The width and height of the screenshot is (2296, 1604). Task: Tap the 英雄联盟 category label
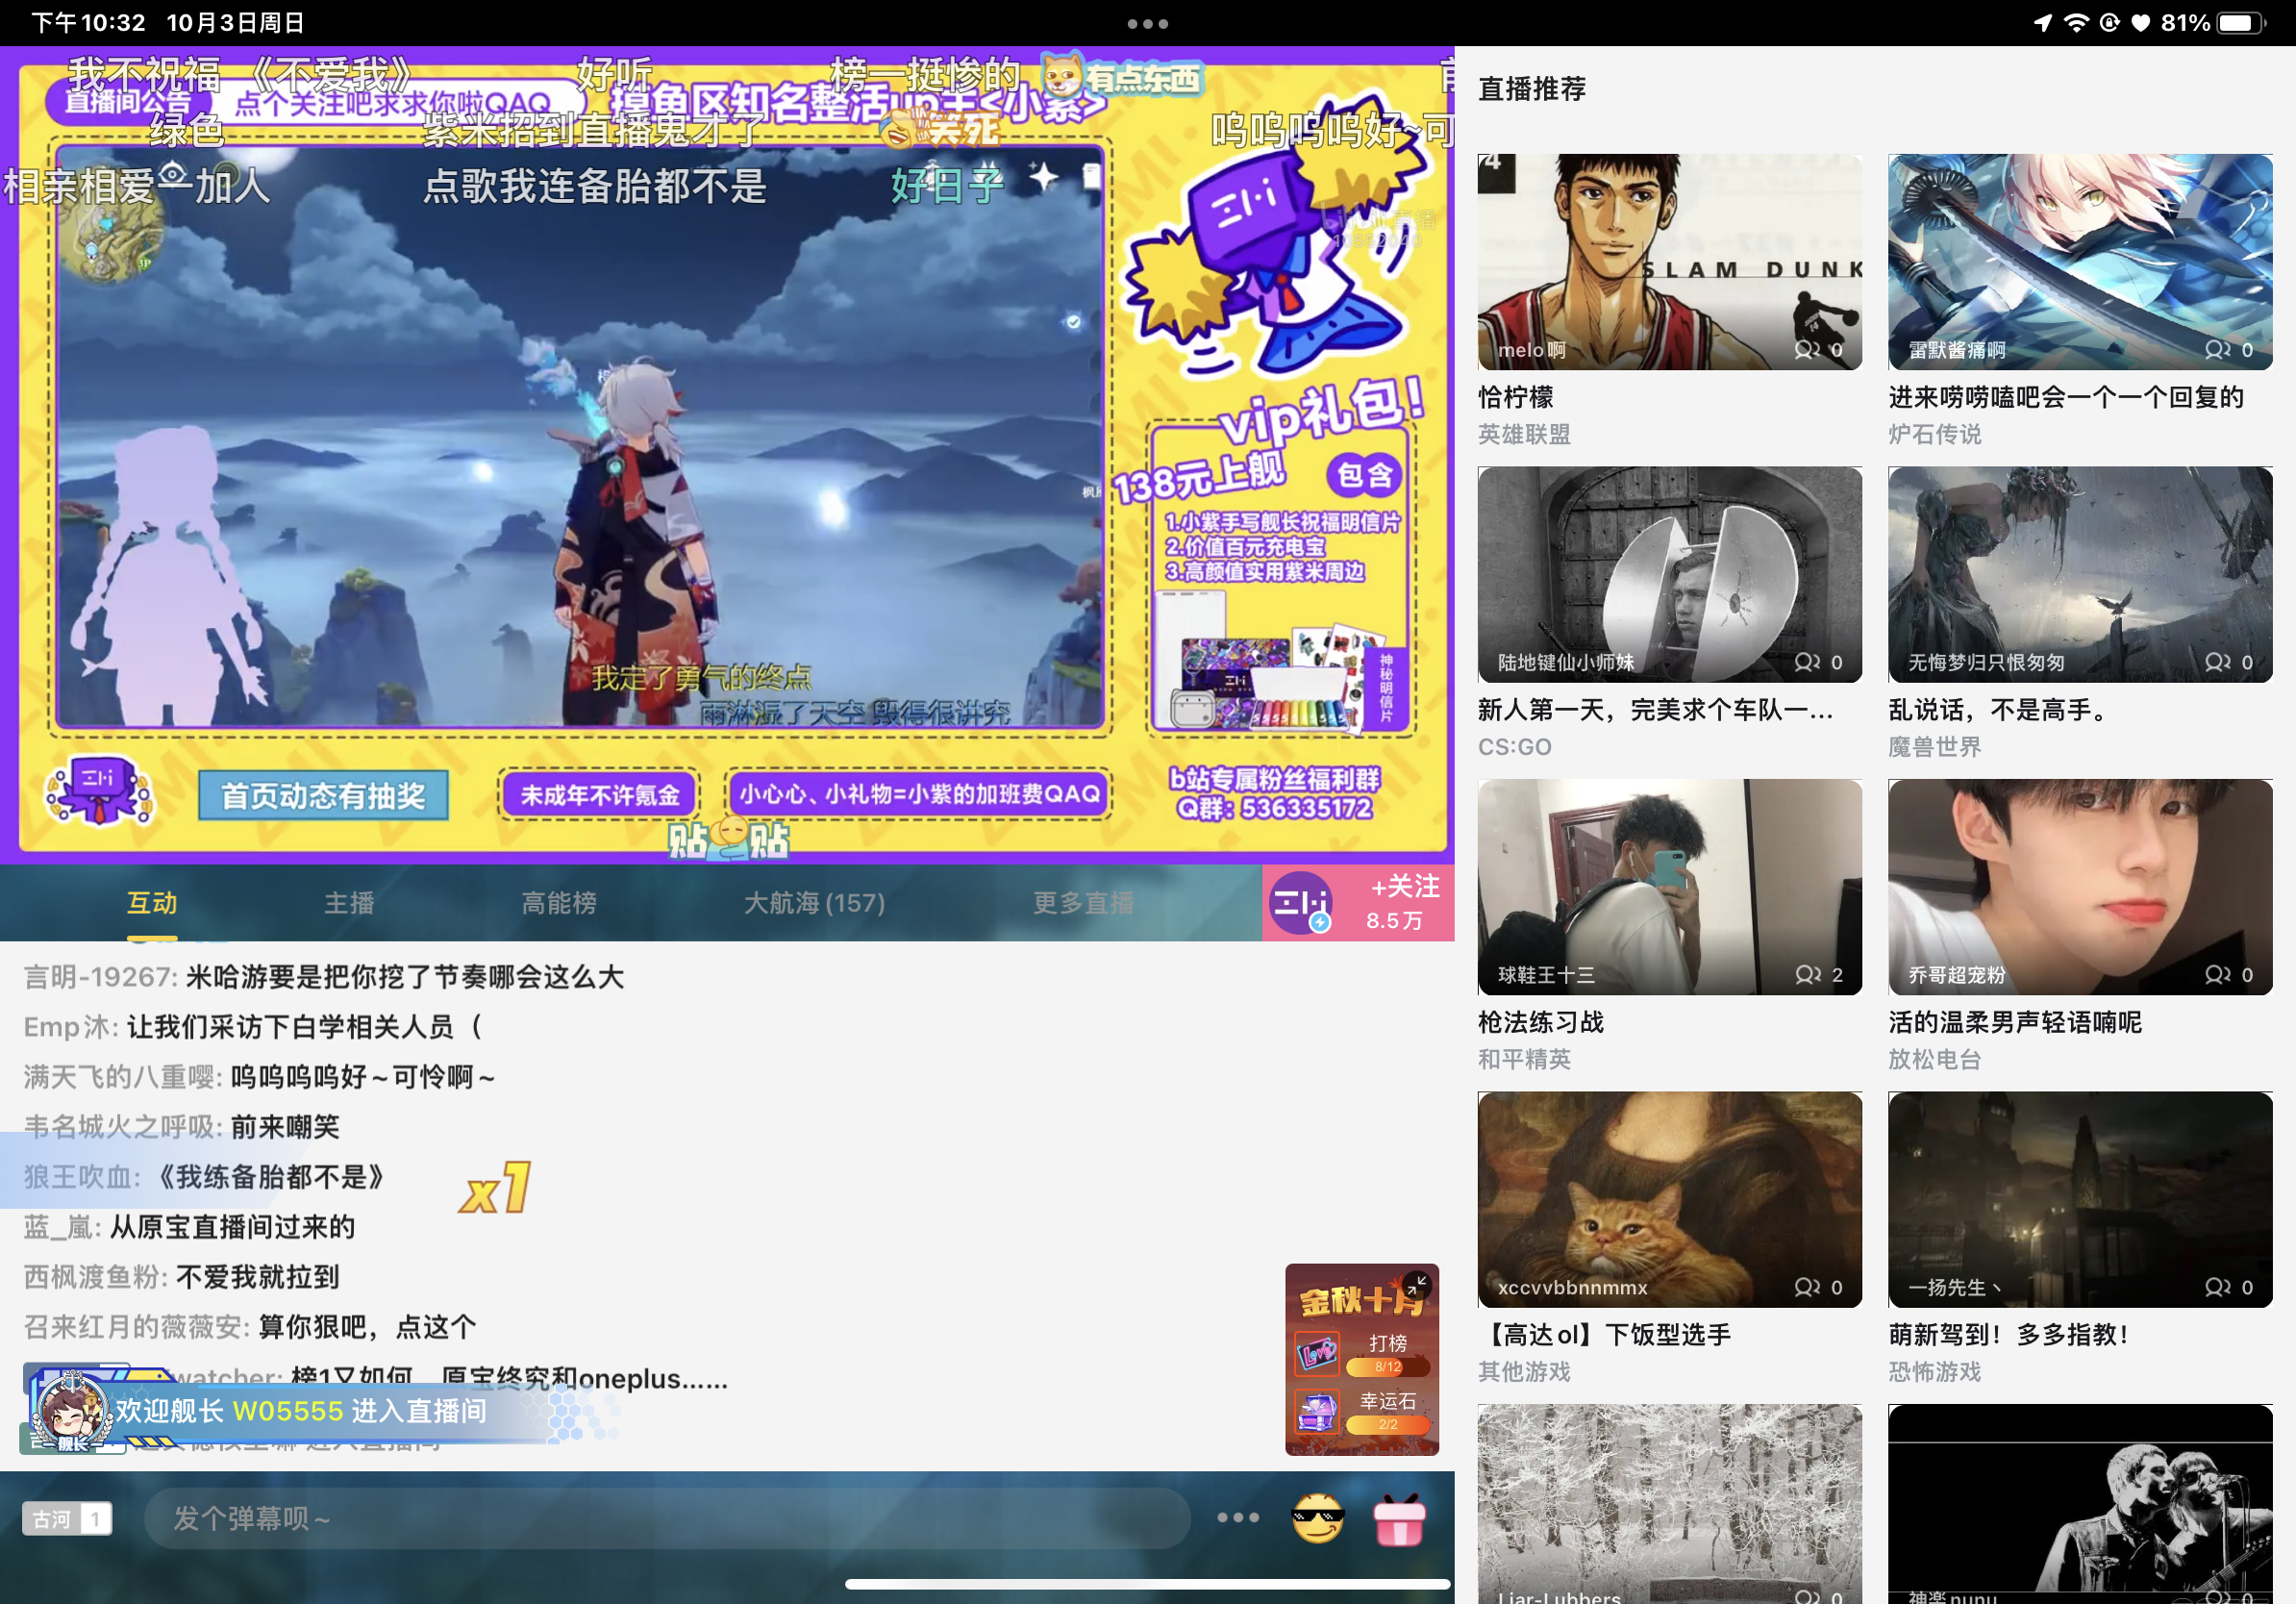1524,434
